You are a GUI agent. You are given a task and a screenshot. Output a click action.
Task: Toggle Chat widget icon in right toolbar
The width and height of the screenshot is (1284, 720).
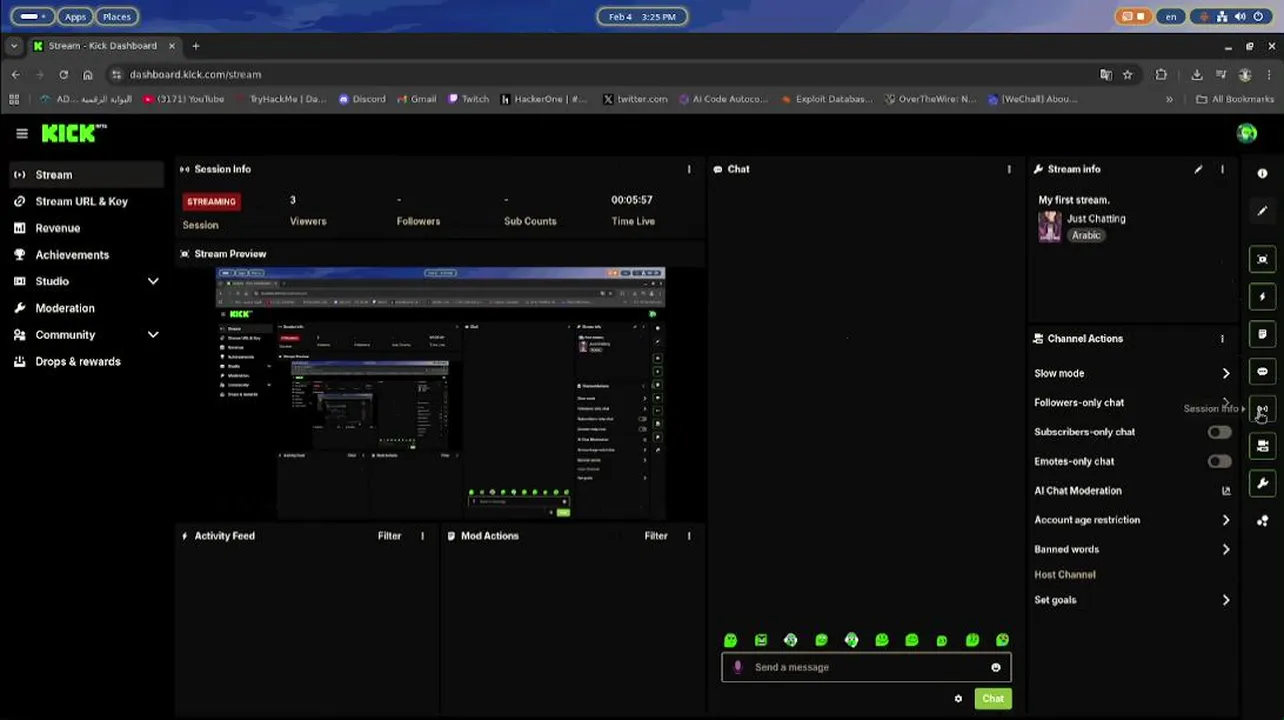pyautogui.click(x=1262, y=372)
